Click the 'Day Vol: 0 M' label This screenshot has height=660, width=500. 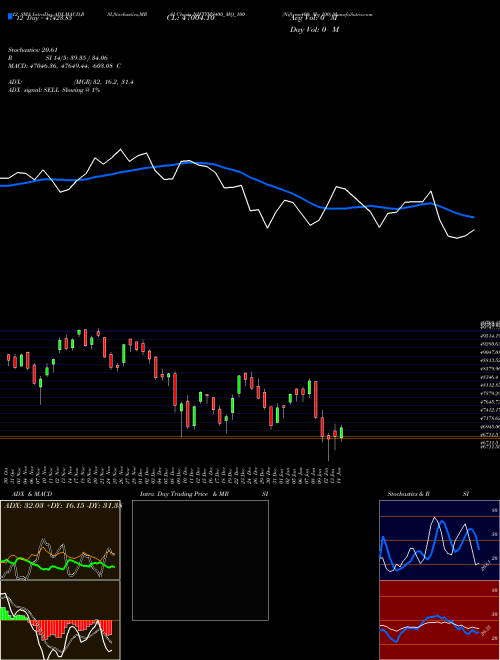314,30
